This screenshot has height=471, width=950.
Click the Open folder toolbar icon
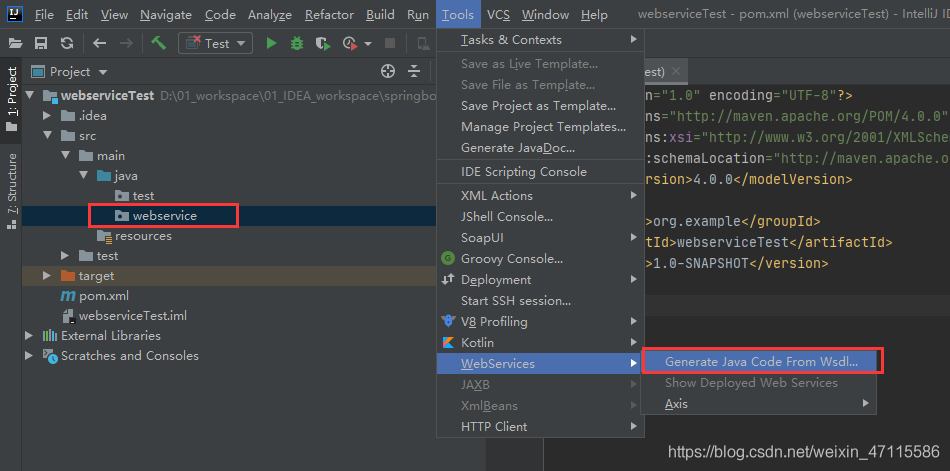tap(15, 43)
